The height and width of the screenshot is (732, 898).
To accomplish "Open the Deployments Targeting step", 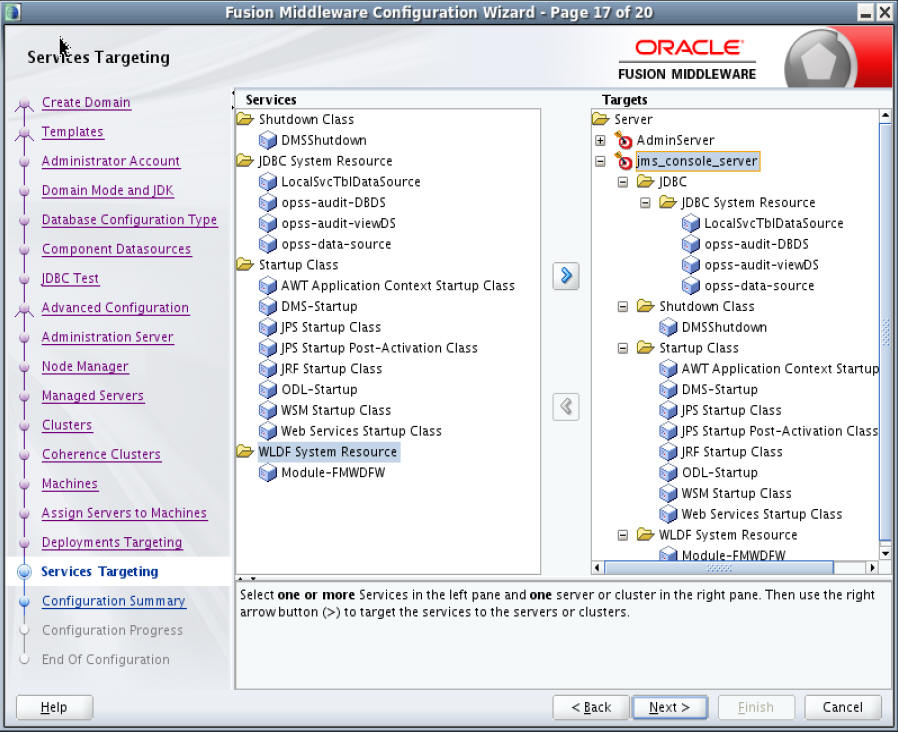I will (112, 542).
